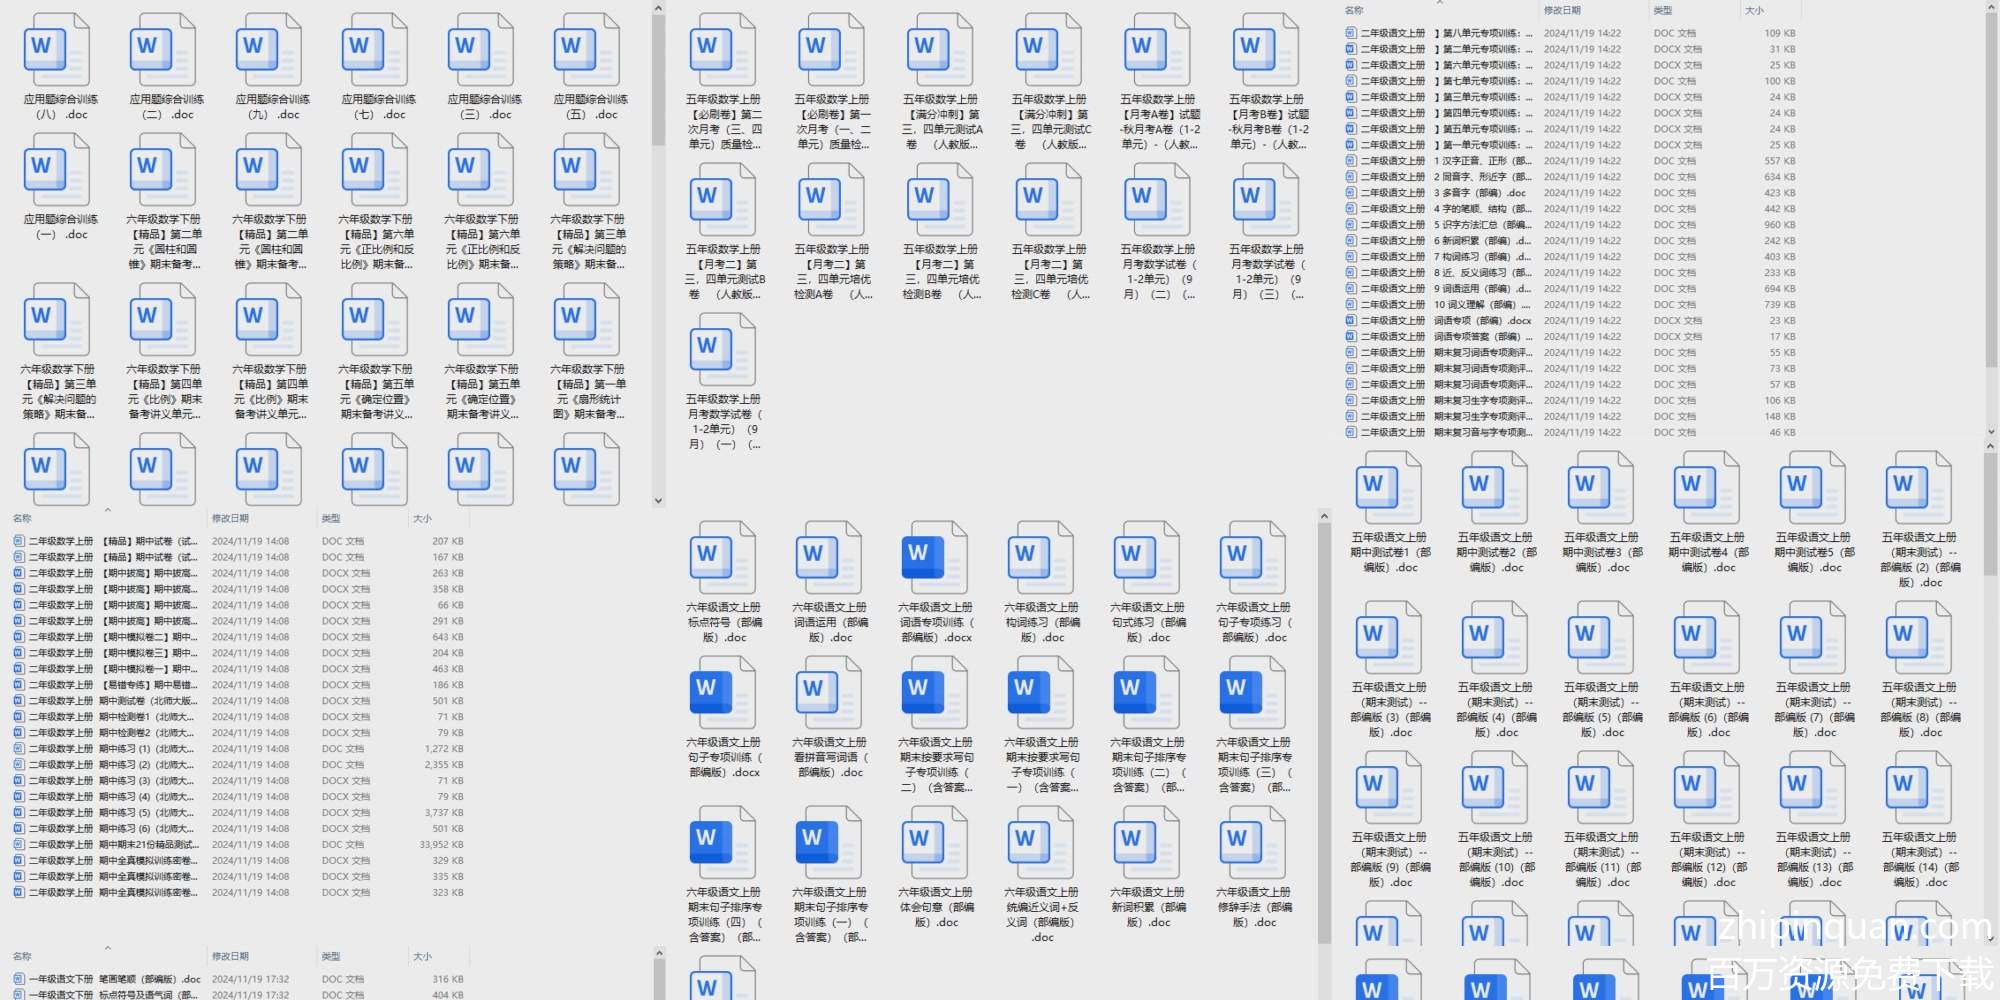Viewport: 2000px width, 1000px height.
Task: Click 名称 header in 一年级语文下册 list
Action: (x=22, y=956)
